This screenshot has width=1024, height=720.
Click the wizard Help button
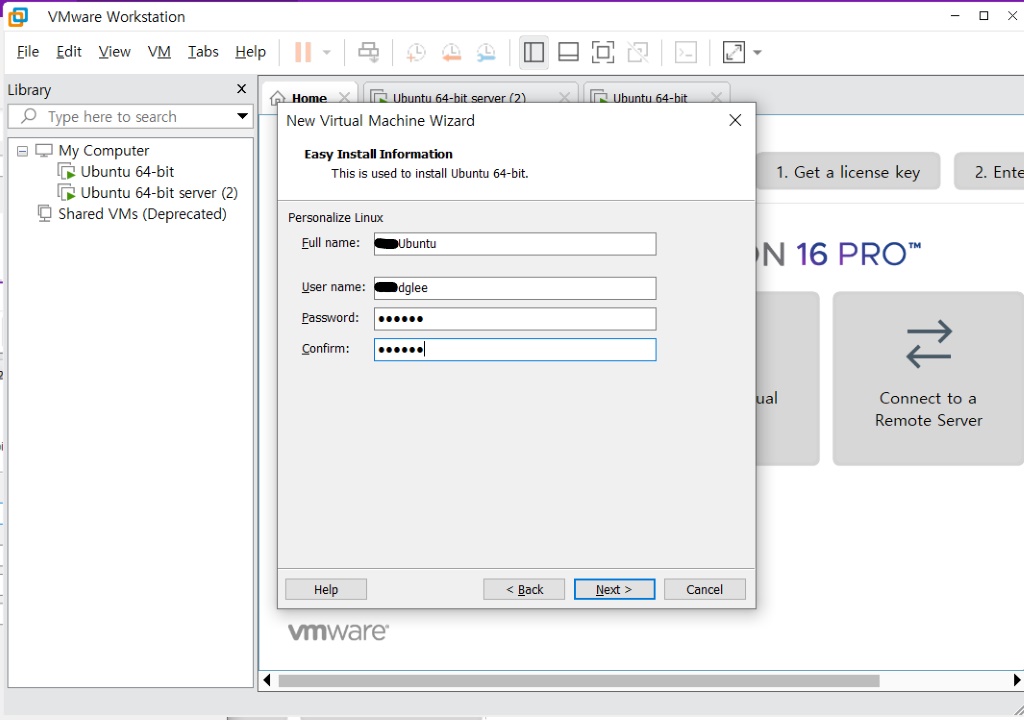[x=326, y=589]
